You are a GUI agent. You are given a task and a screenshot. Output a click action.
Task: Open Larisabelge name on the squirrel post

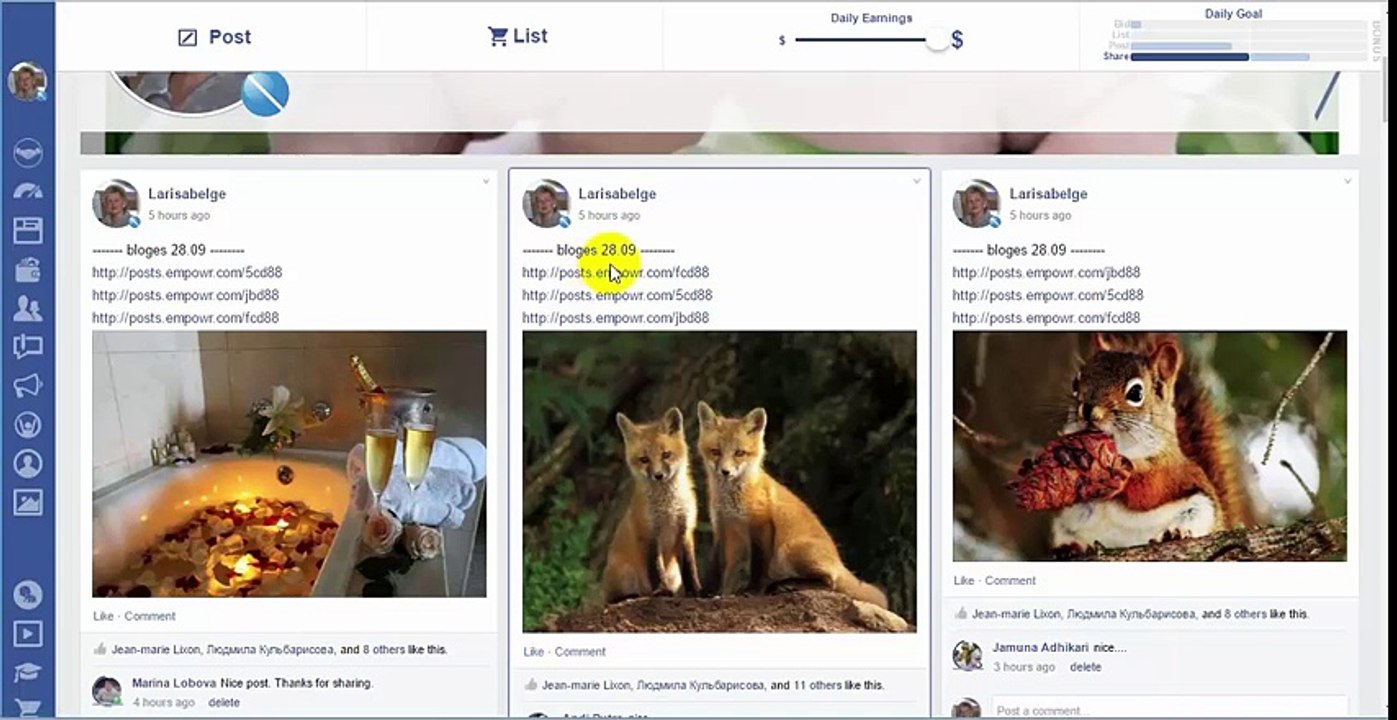click(1048, 194)
